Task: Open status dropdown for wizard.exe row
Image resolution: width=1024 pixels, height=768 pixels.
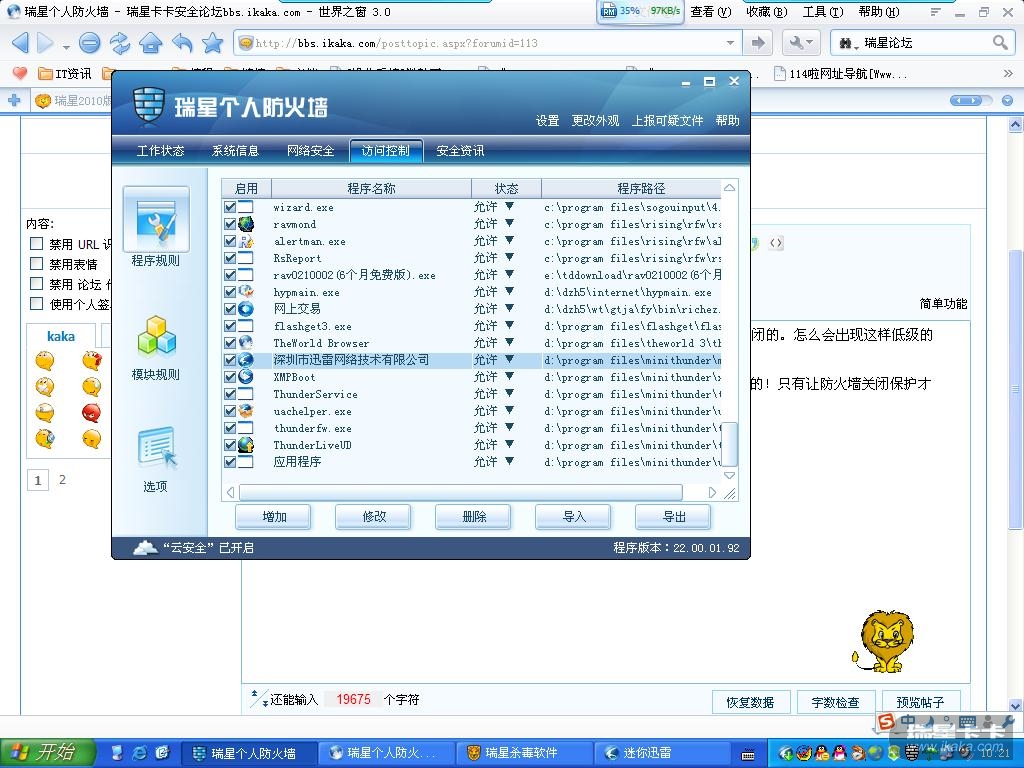Action: pos(509,206)
